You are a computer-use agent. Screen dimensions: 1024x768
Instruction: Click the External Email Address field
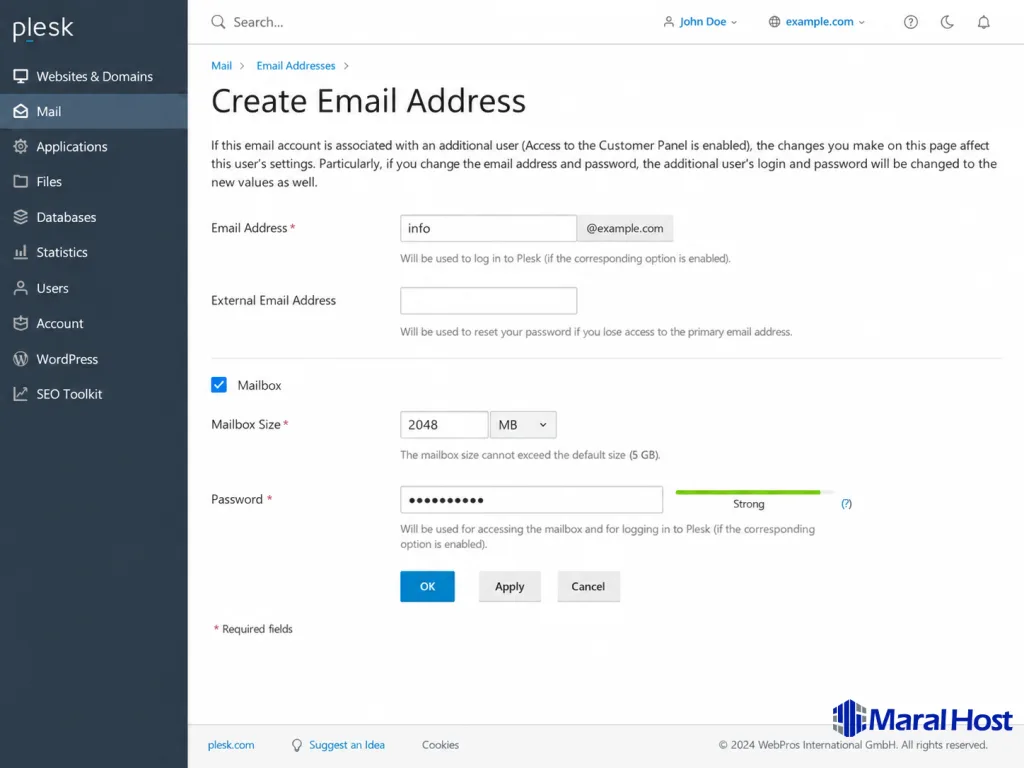488,300
